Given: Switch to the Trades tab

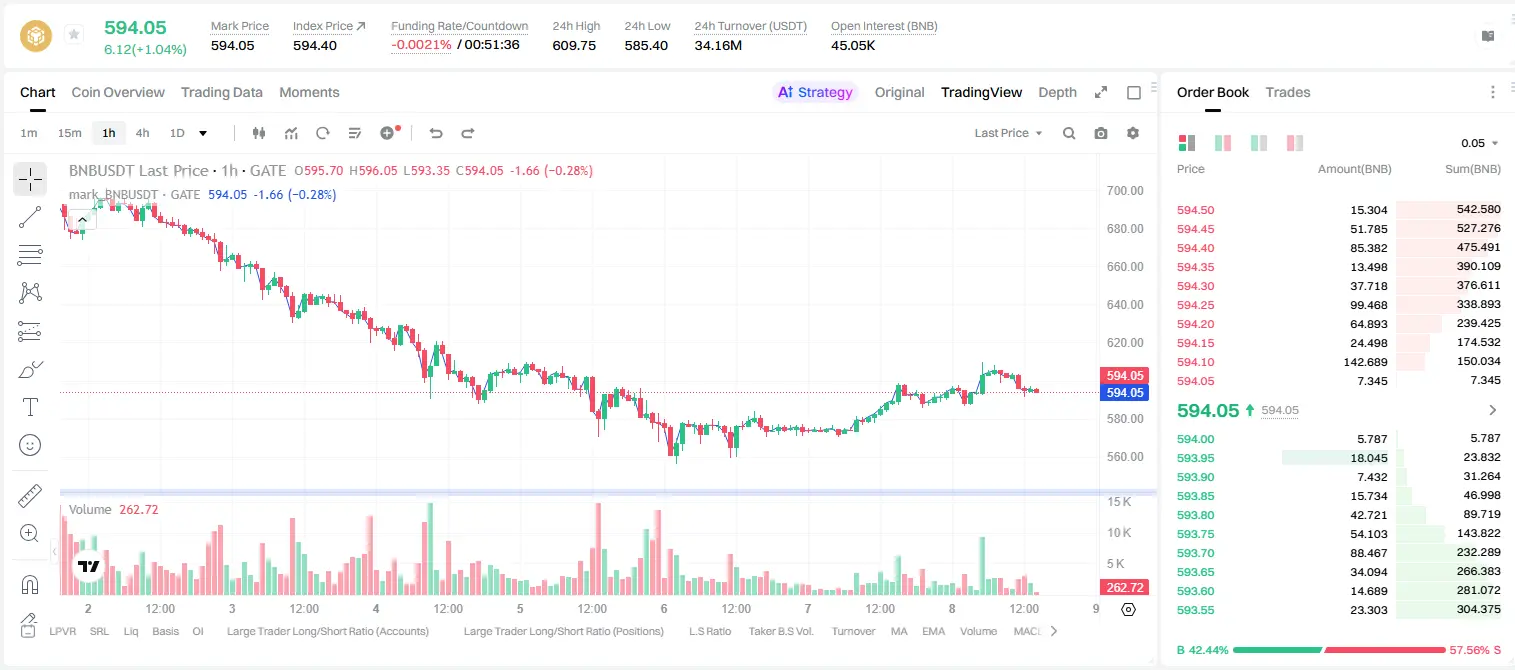Looking at the screenshot, I should [1287, 92].
